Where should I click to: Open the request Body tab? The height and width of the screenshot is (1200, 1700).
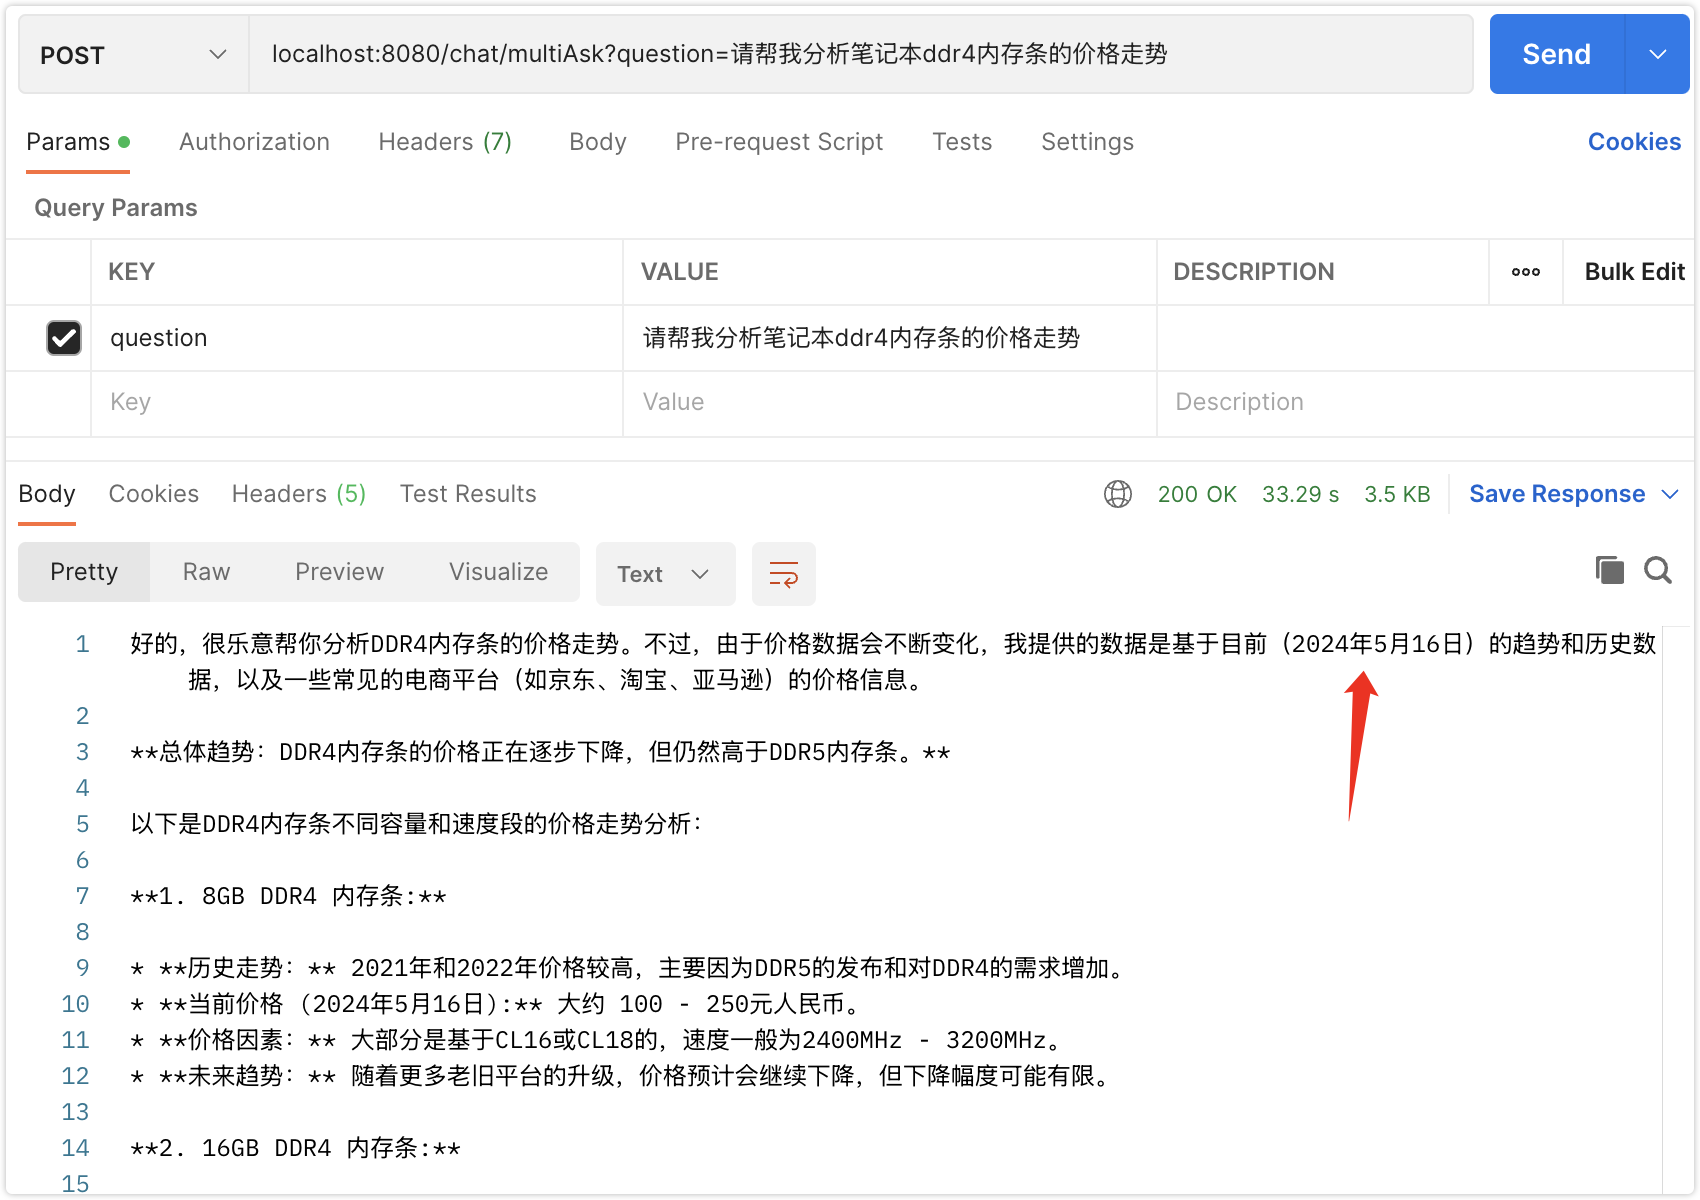click(598, 142)
